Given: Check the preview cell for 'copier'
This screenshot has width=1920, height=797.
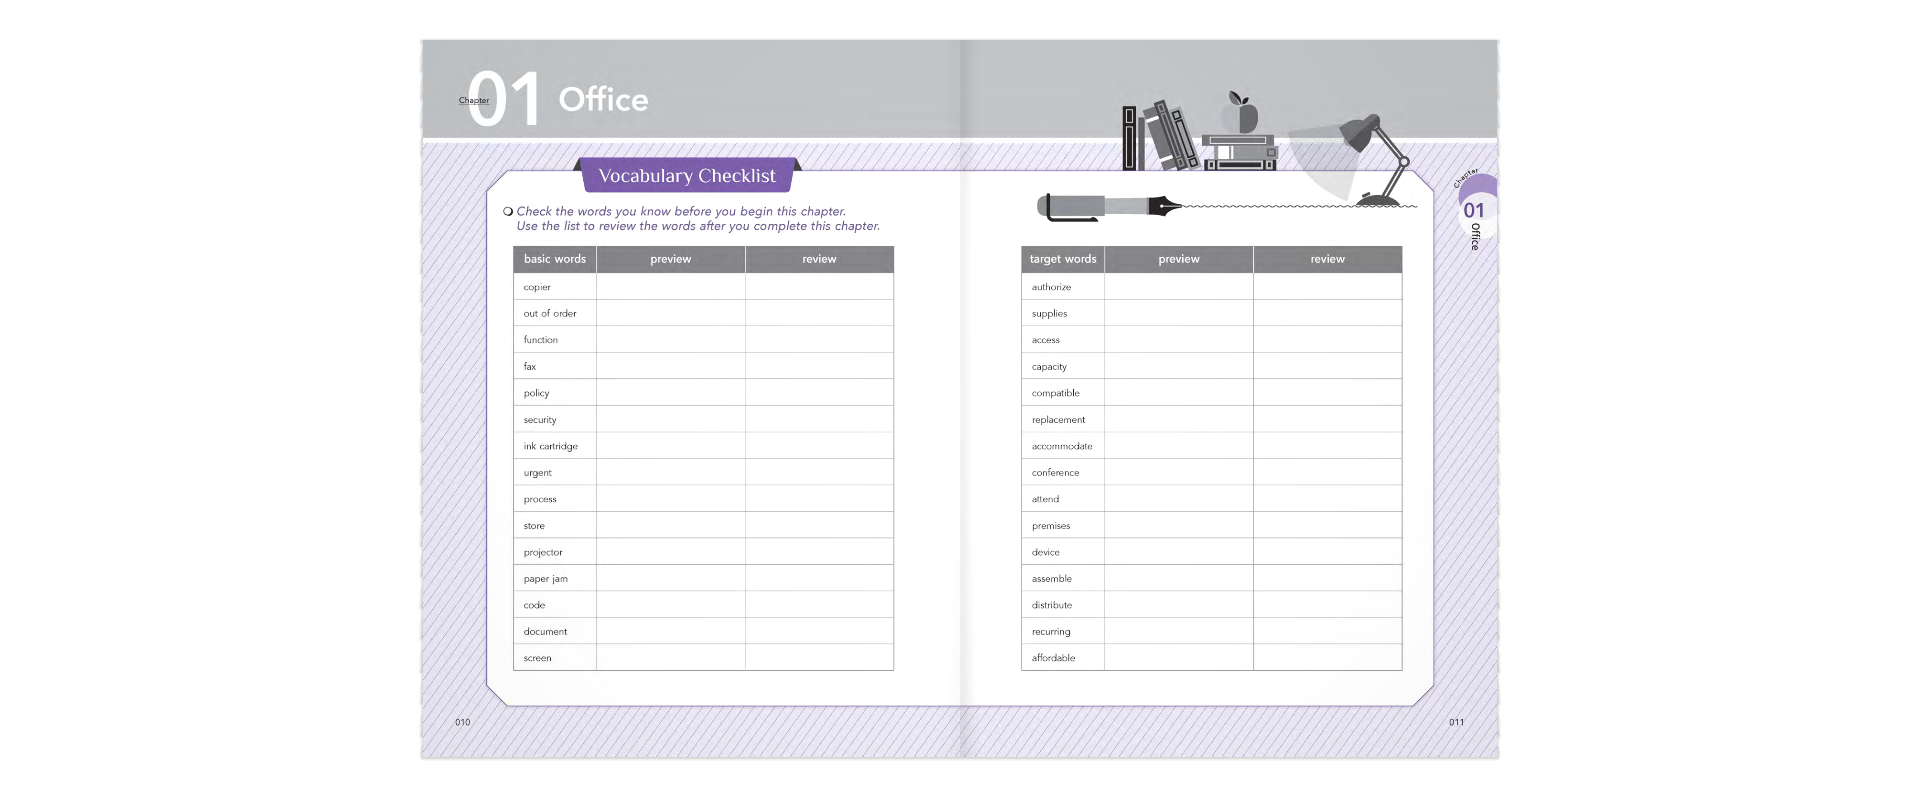Looking at the screenshot, I should [670, 287].
